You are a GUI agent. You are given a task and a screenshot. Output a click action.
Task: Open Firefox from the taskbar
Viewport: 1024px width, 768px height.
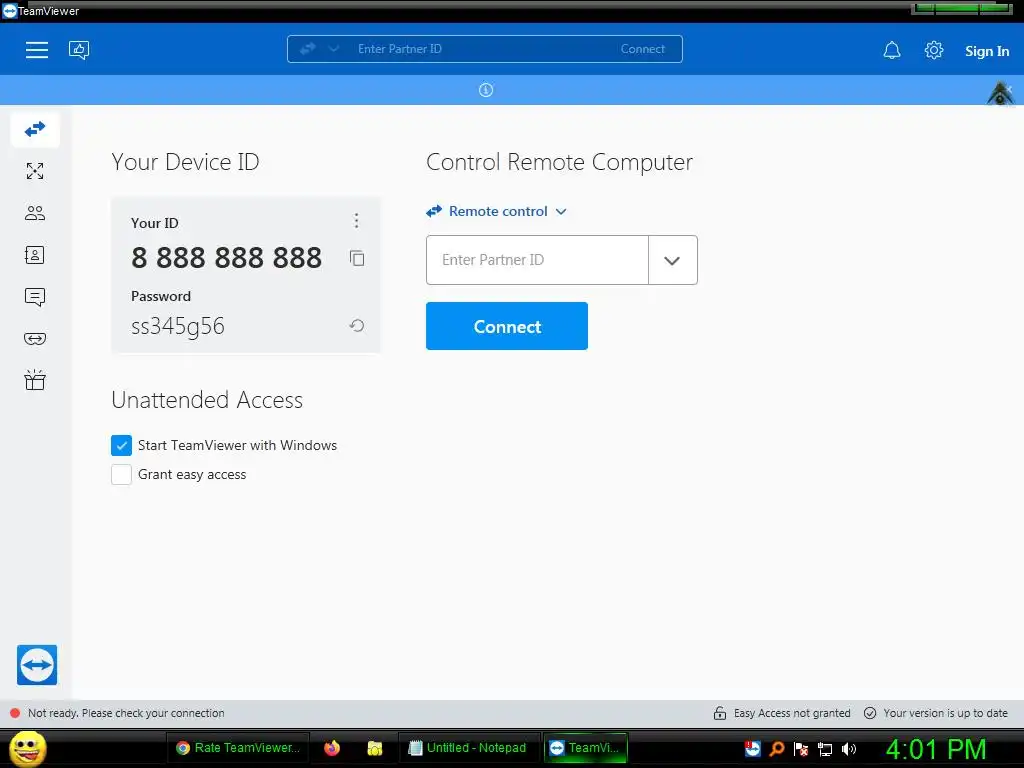click(332, 748)
